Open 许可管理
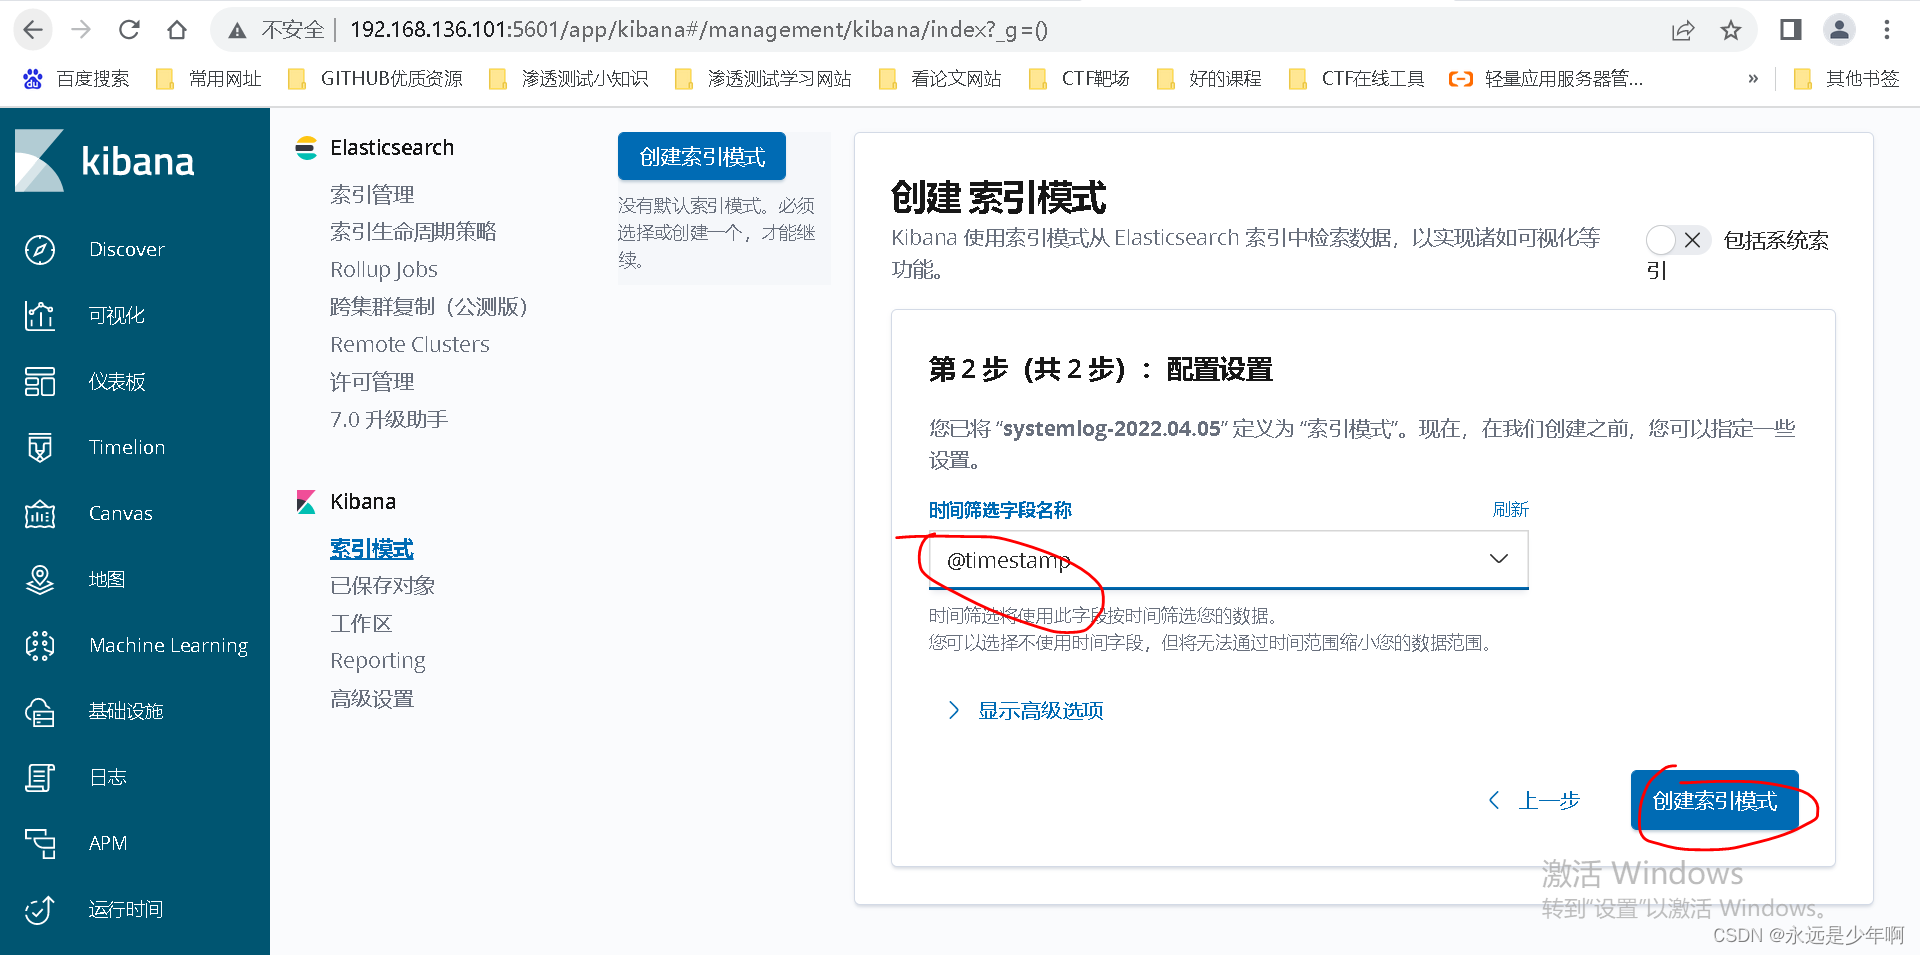 [372, 381]
